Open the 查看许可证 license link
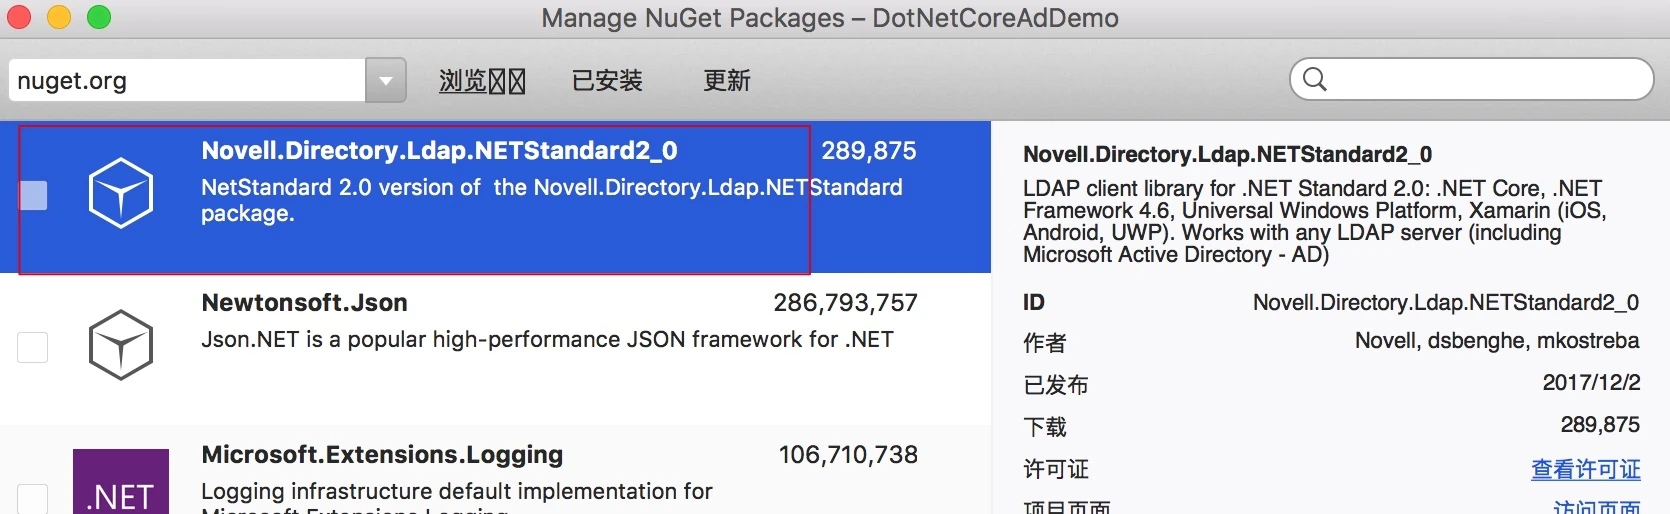Viewport: 1670px width, 514px height. pos(1586,469)
